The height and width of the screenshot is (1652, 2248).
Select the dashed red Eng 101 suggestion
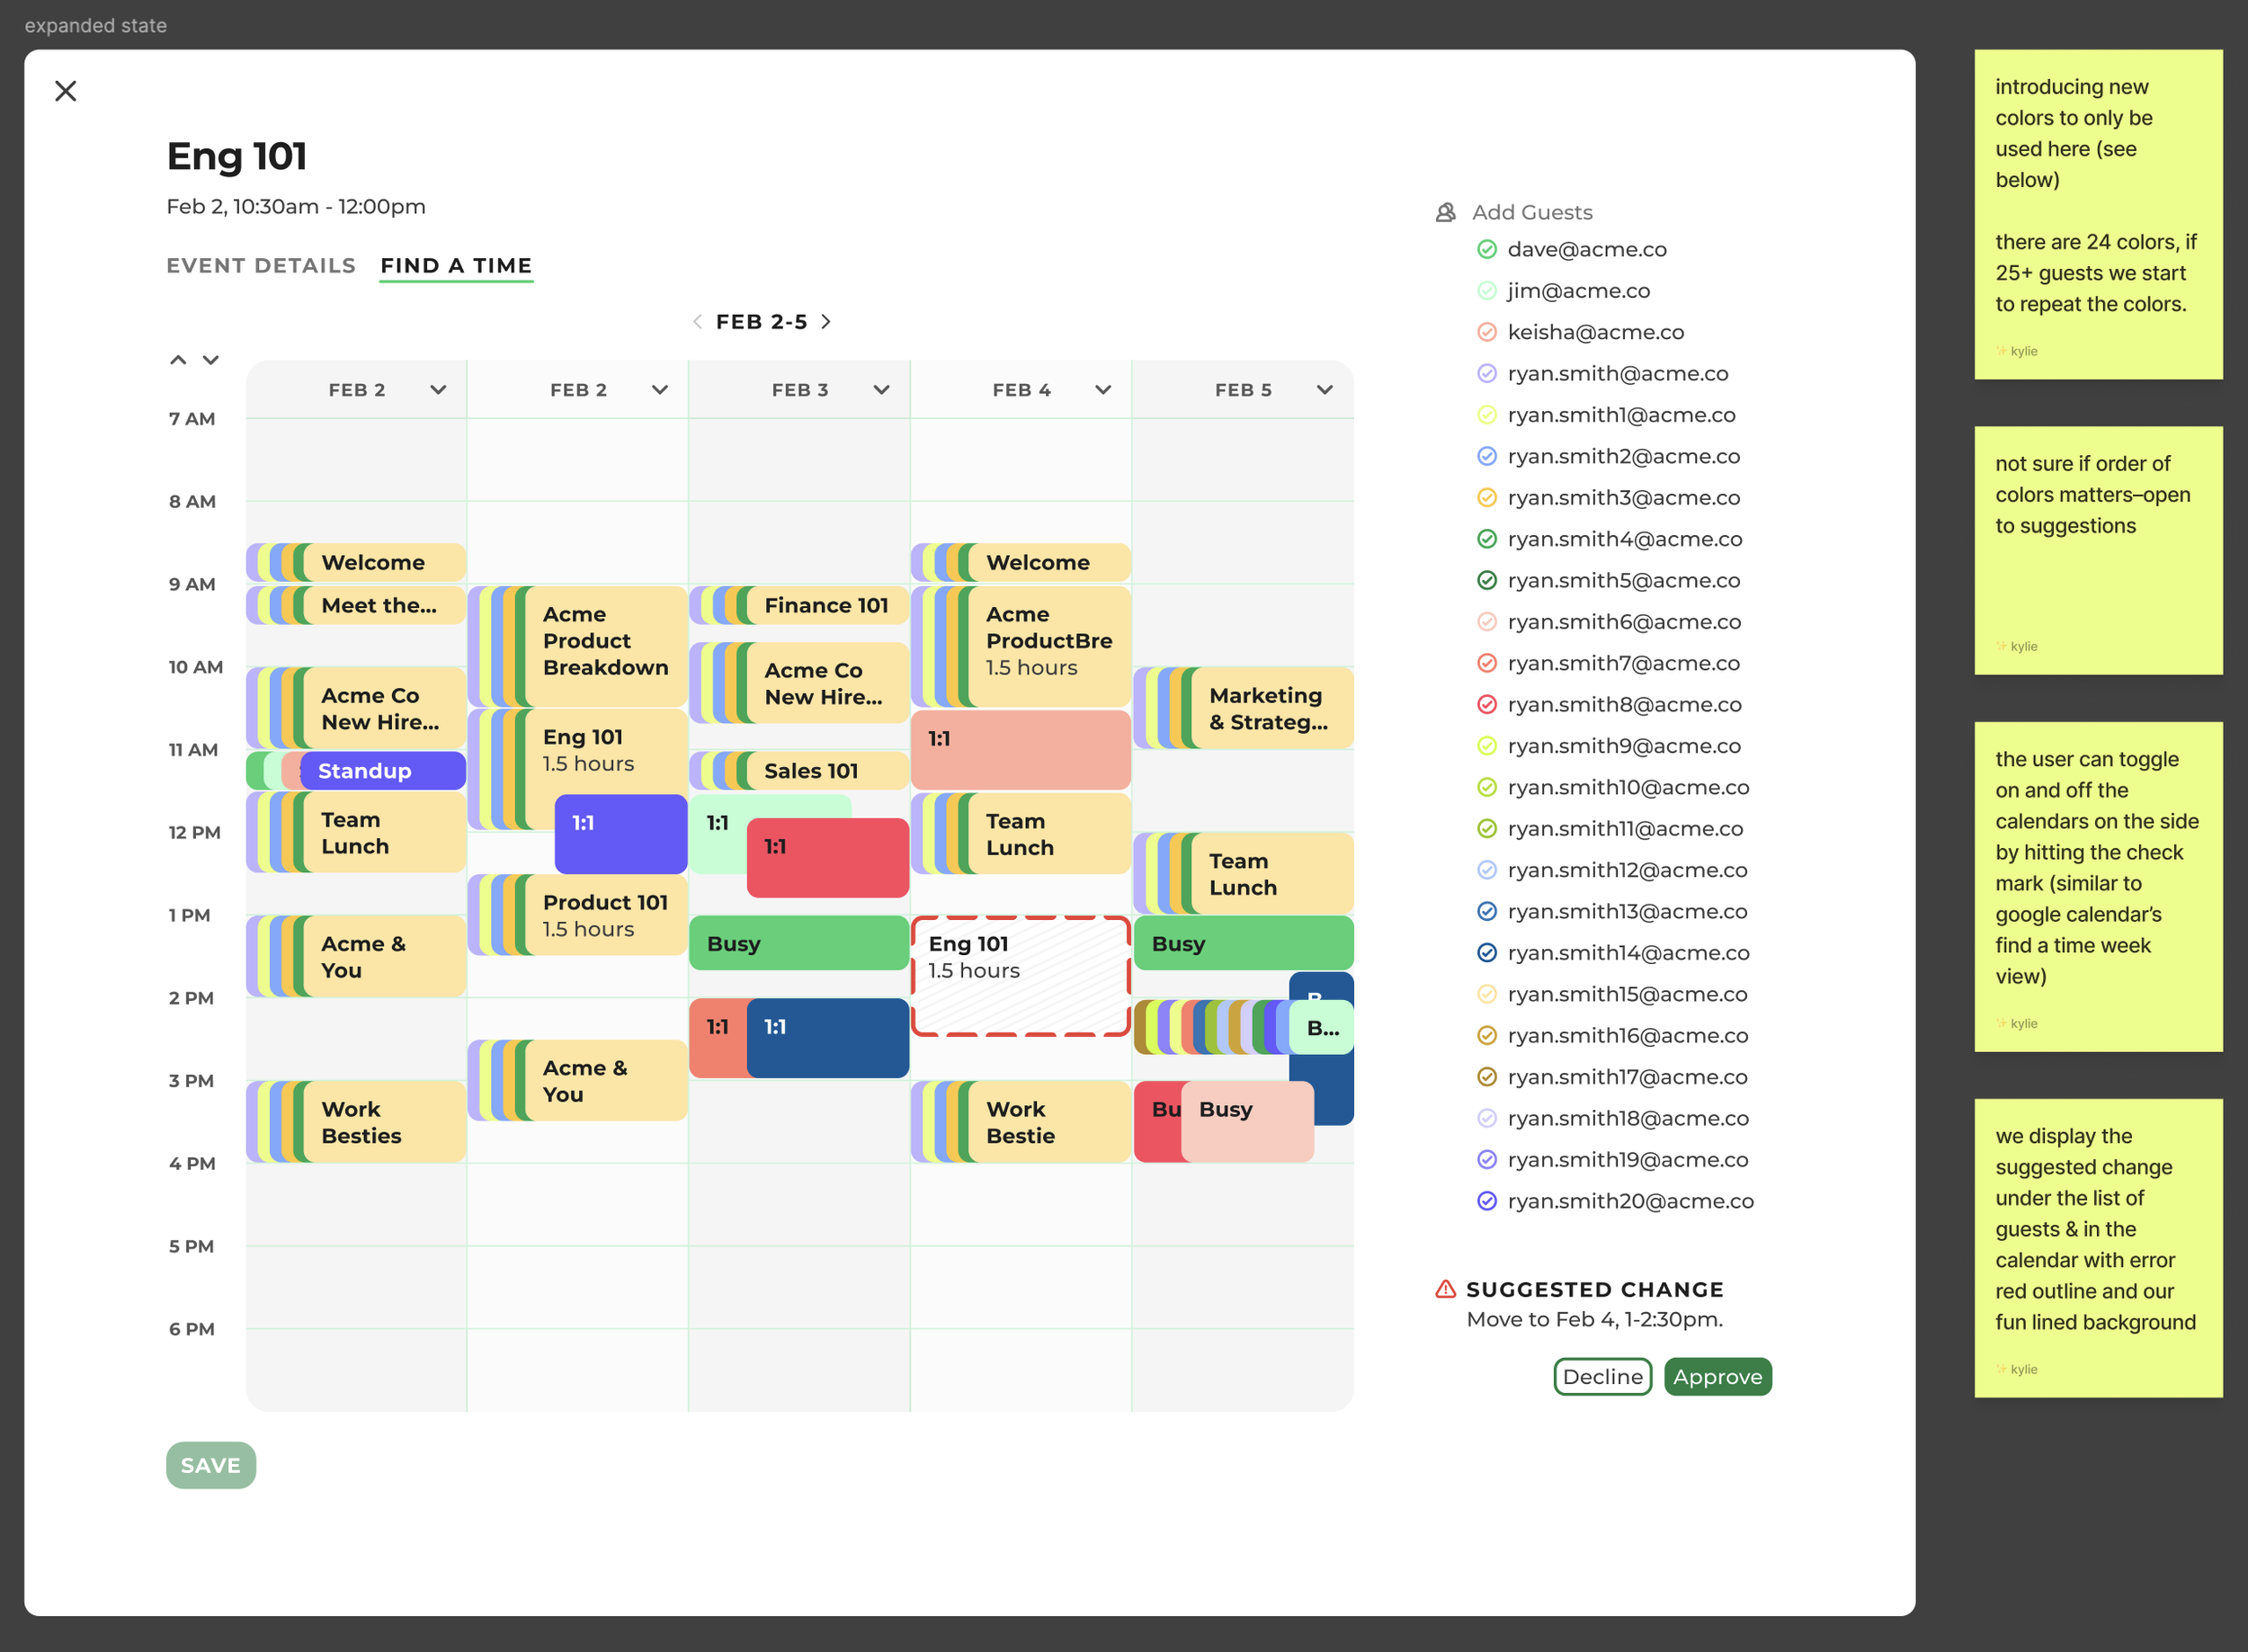coord(1020,976)
